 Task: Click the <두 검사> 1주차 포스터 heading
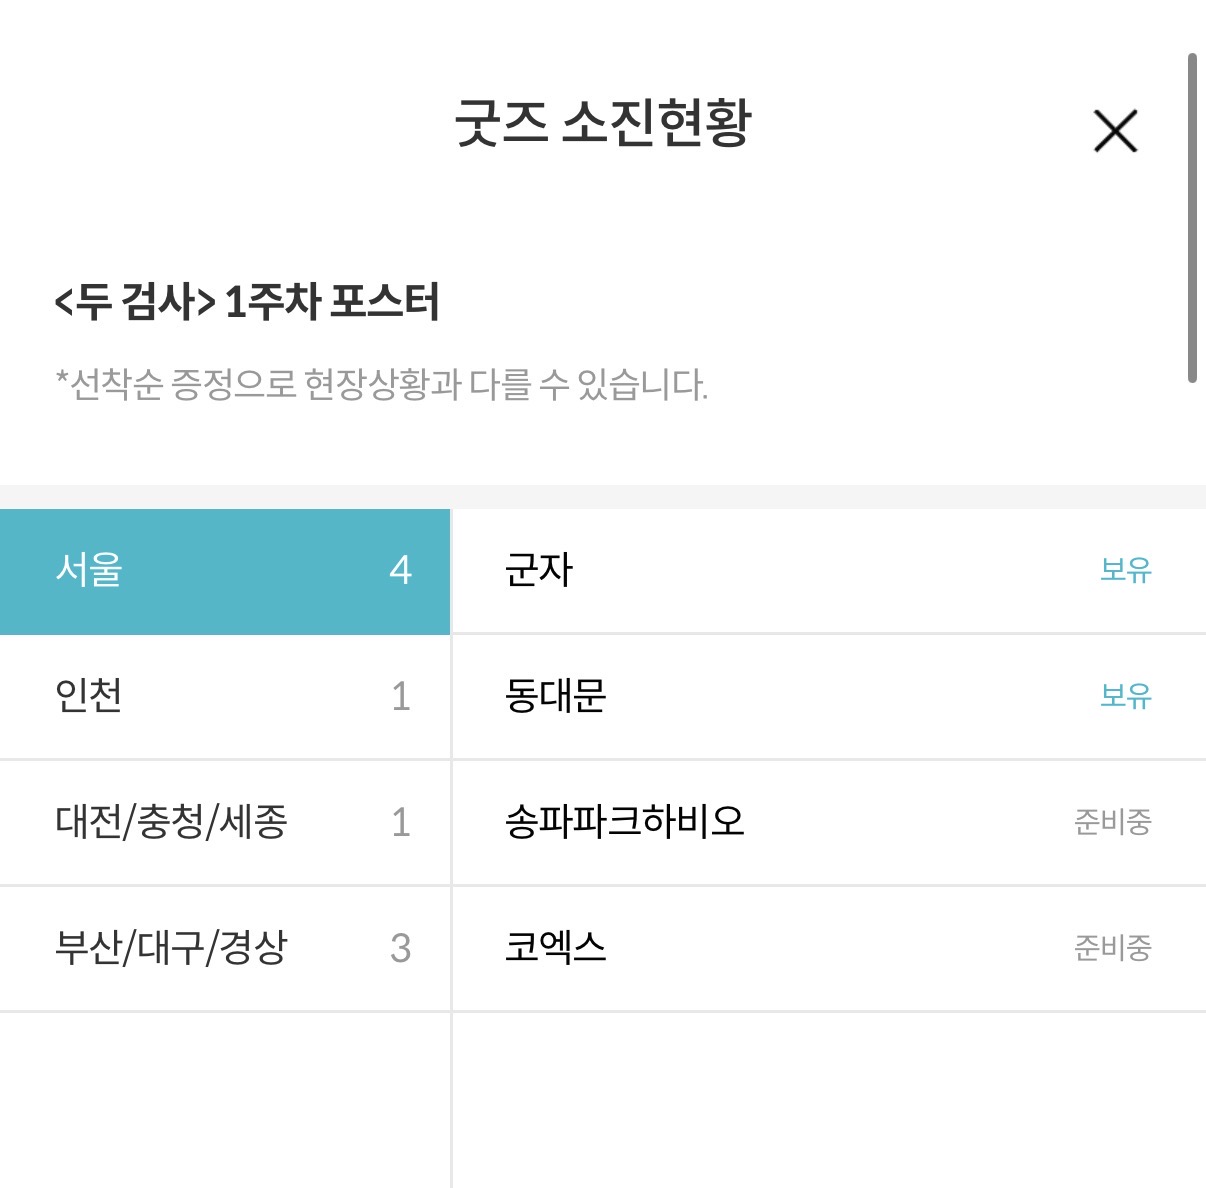tap(247, 302)
